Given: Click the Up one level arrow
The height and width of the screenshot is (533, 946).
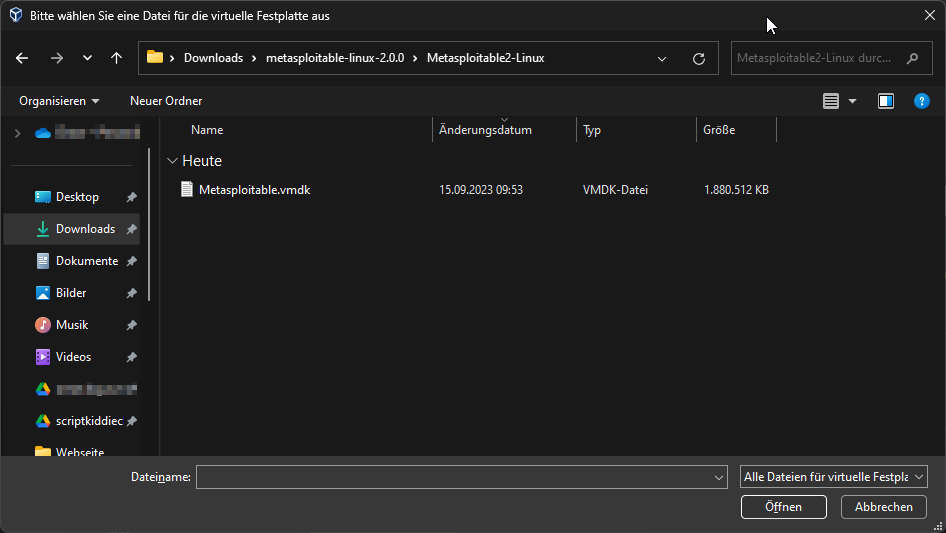Looking at the screenshot, I should tap(116, 58).
